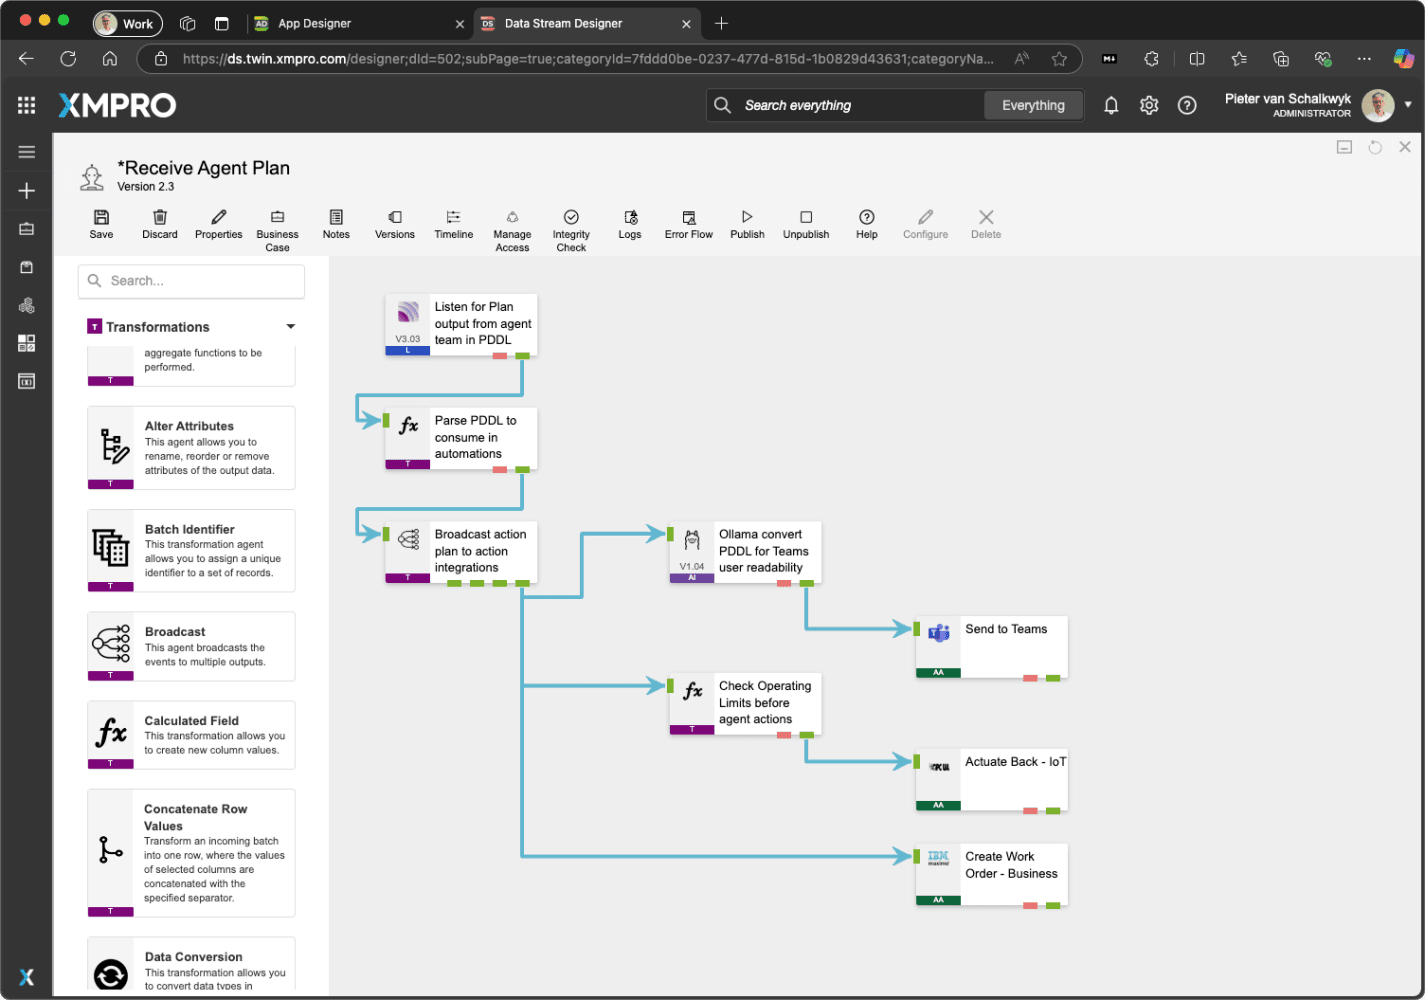The width and height of the screenshot is (1425, 1000).
Task: Select the Calculated Field transformation agent
Action: pyautogui.click(x=191, y=735)
